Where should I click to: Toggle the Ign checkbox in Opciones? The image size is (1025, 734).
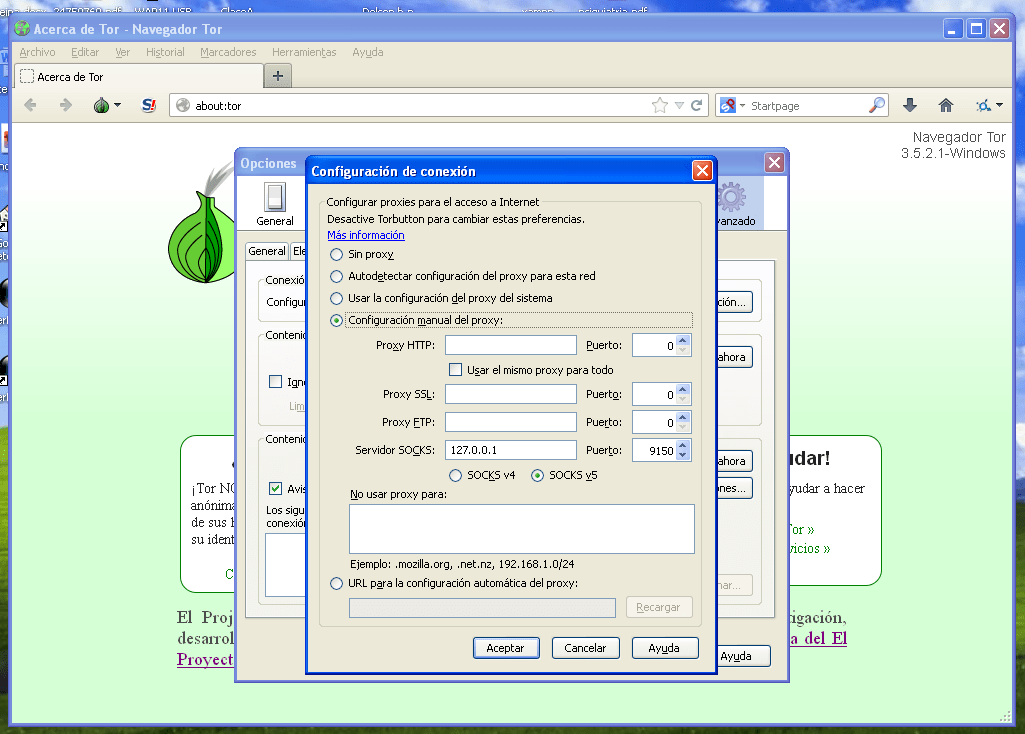(x=276, y=382)
